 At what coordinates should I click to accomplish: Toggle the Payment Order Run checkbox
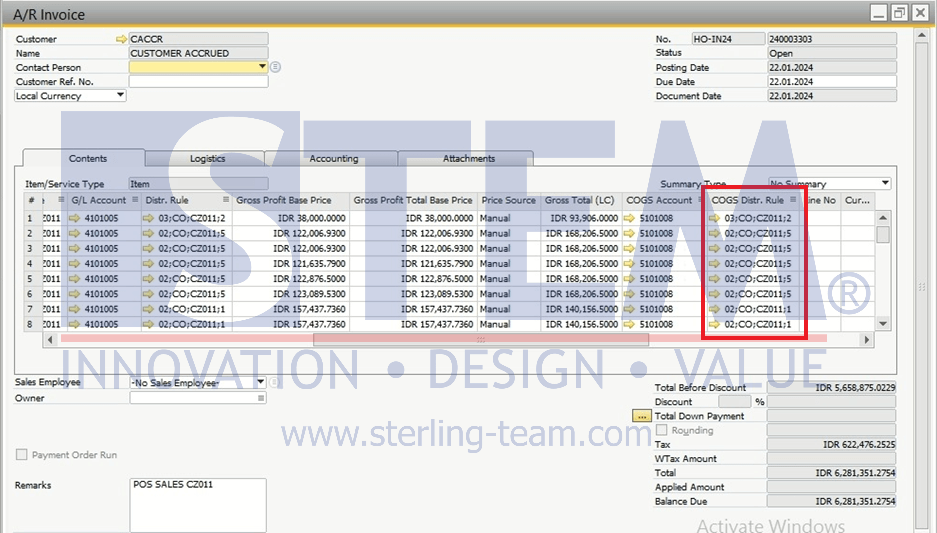pos(22,455)
